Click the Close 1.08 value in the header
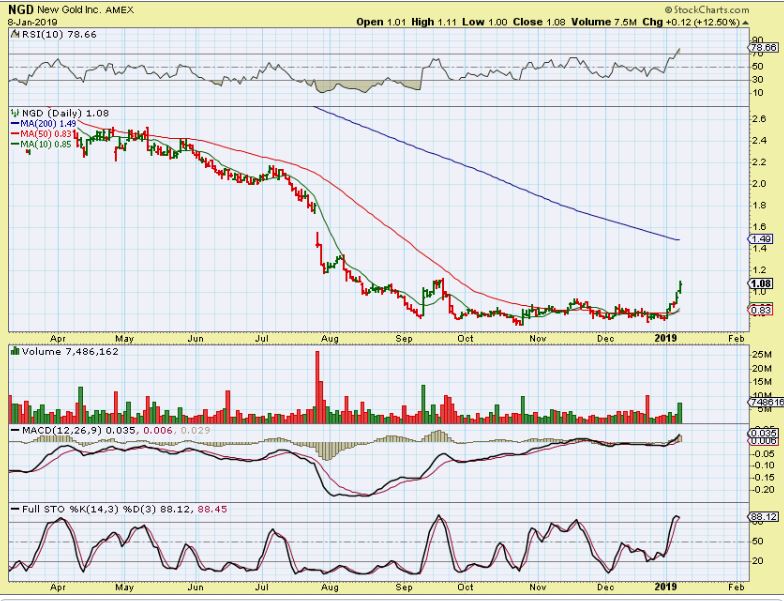This screenshot has width=784, height=601. 539,22
